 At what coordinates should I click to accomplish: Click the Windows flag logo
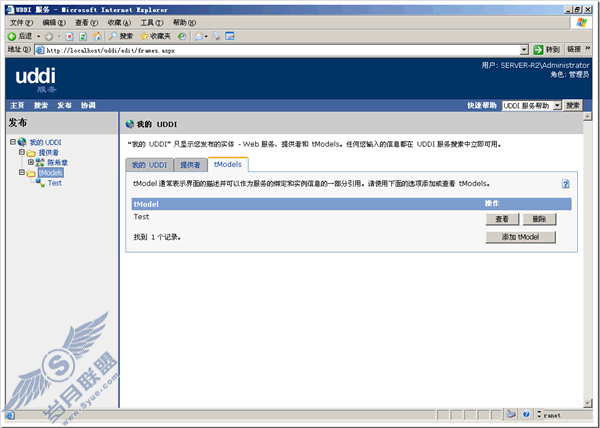[582, 23]
